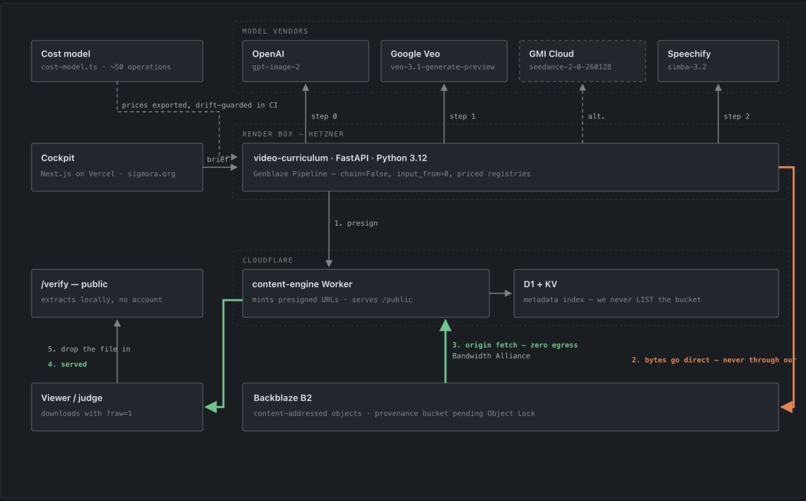Click the 'MODEL VENDORS' group label
Viewport: 806px width, 501px height.
[275, 31]
